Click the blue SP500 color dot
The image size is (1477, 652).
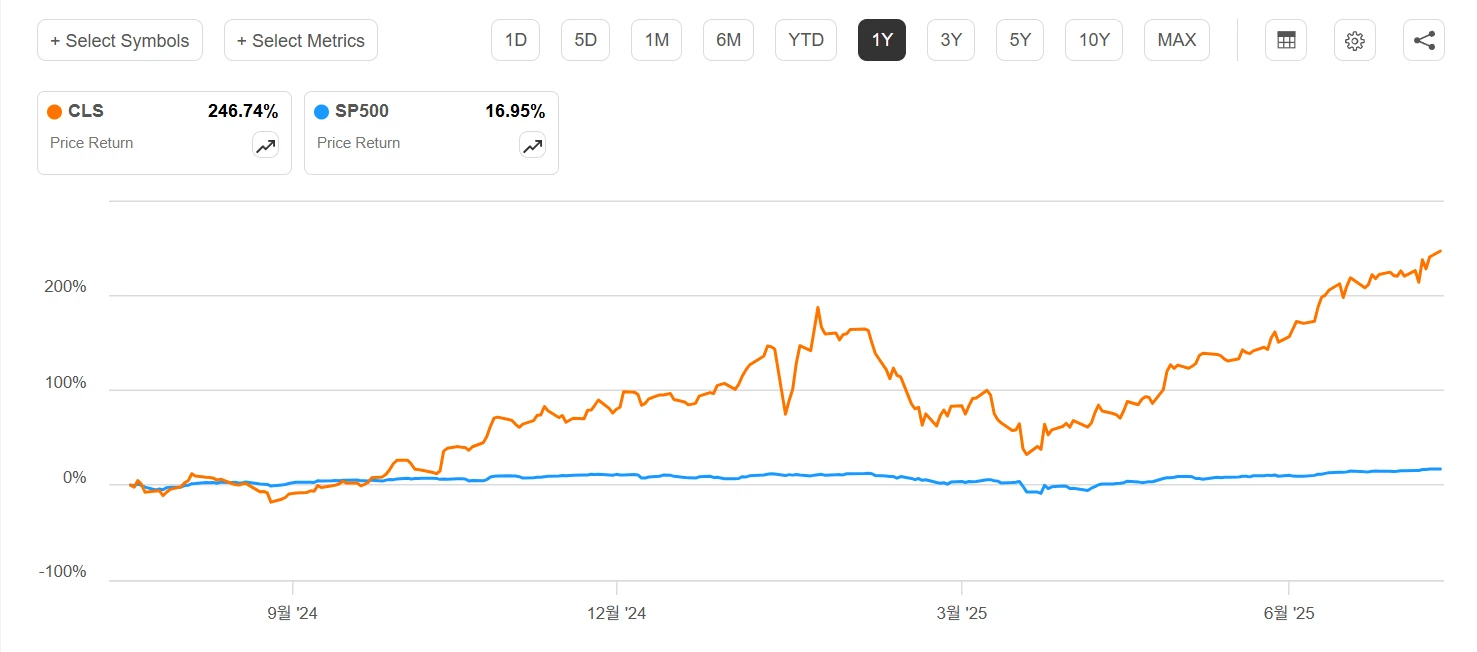pos(322,112)
